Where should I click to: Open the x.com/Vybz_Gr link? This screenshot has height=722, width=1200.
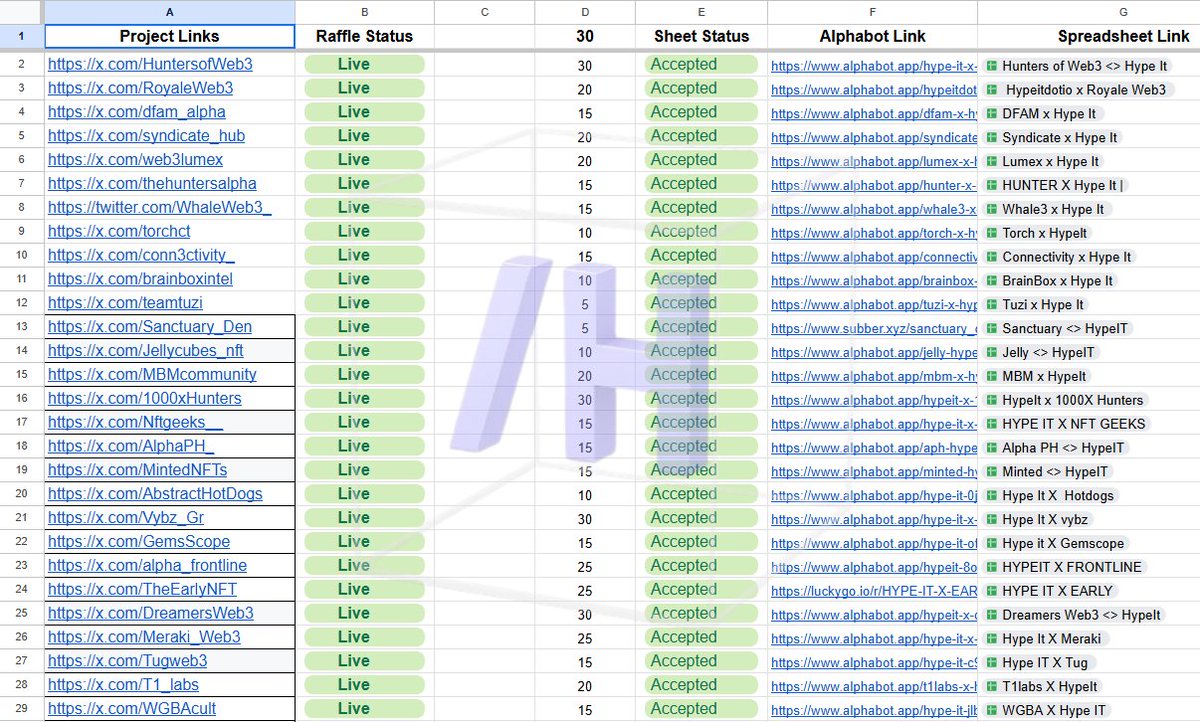click(126, 518)
